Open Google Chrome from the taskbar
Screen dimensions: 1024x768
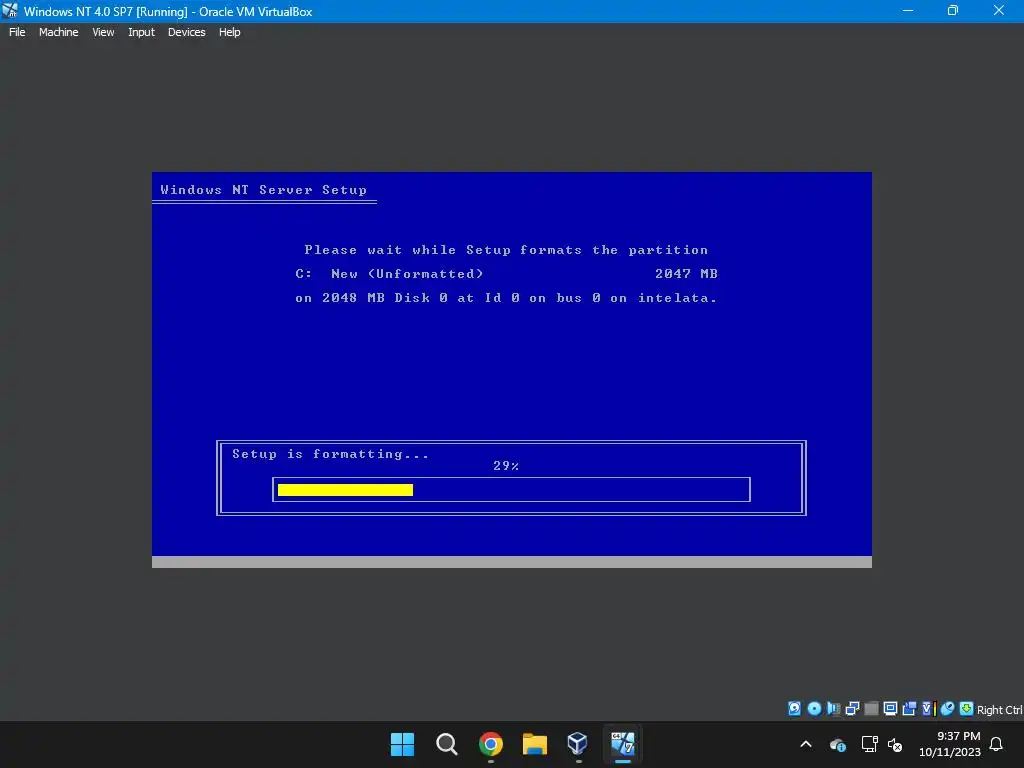(x=490, y=744)
